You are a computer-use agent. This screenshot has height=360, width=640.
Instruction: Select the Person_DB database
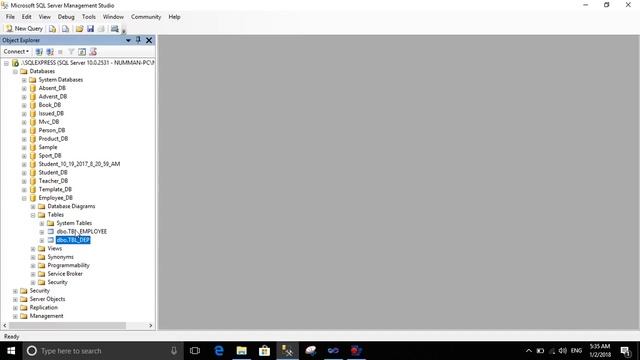pyautogui.click(x=52, y=130)
